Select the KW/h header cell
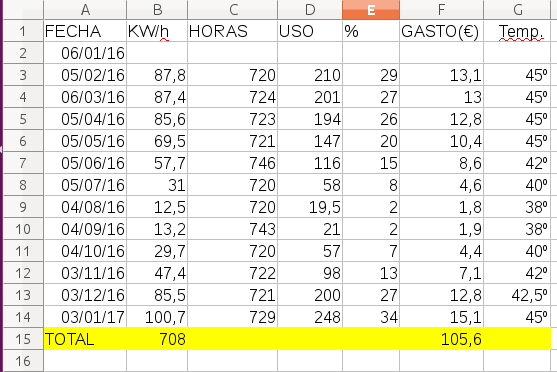 point(157,31)
